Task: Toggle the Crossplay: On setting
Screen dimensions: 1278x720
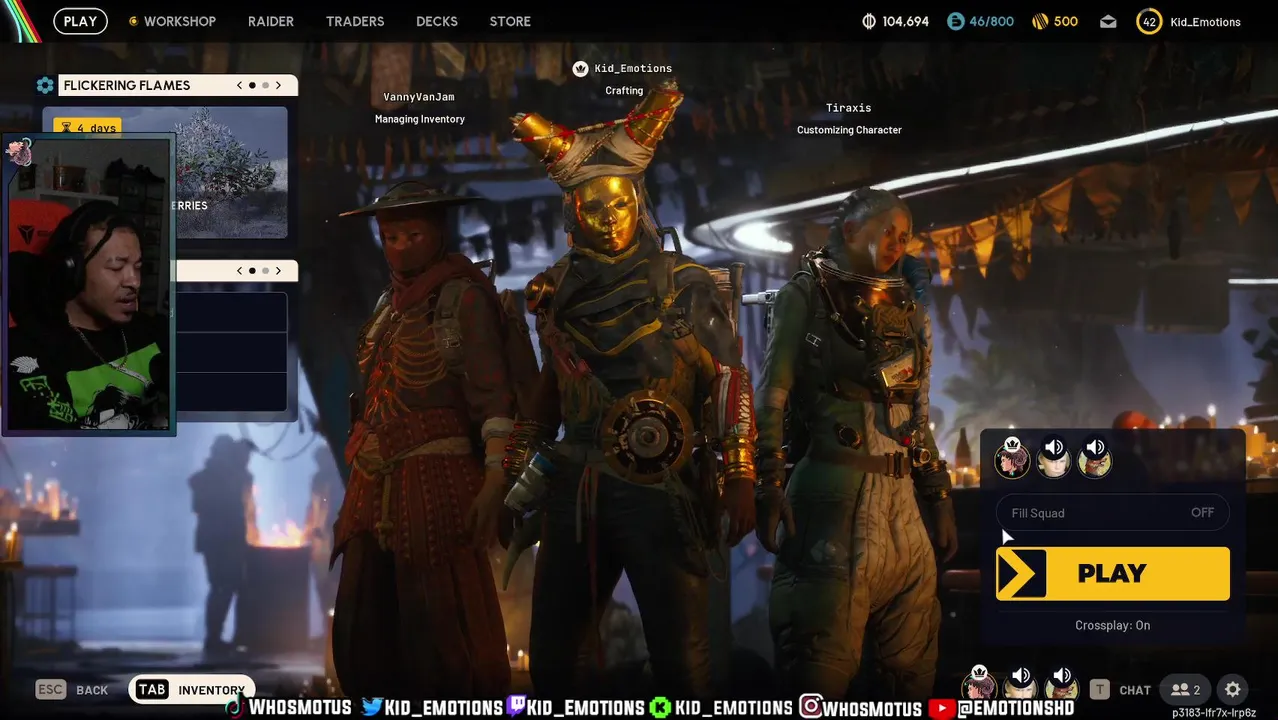Action: (1113, 625)
